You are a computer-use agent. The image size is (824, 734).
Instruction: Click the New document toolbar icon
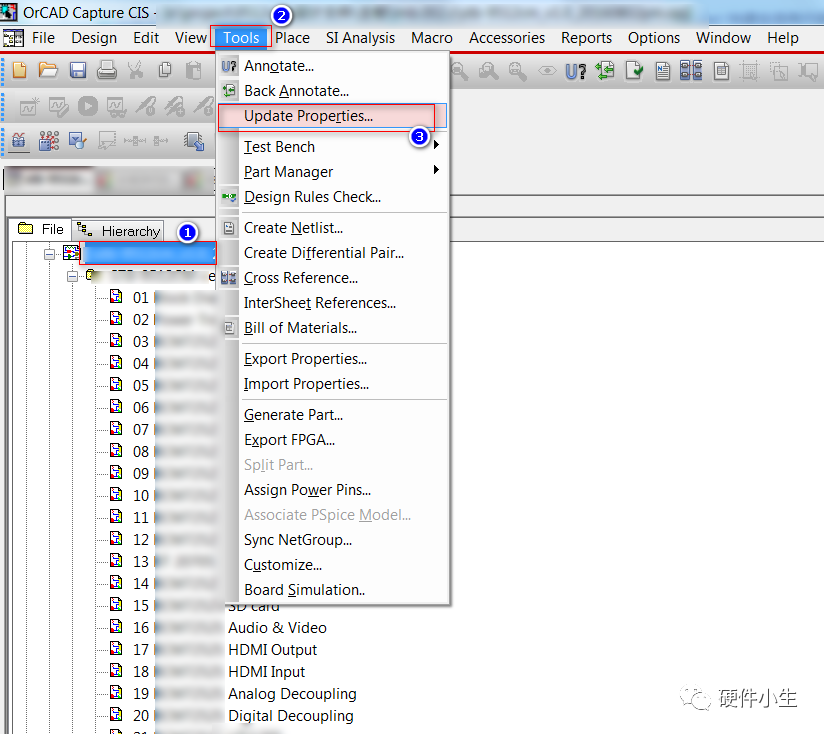pyautogui.click(x=19, y=70)
